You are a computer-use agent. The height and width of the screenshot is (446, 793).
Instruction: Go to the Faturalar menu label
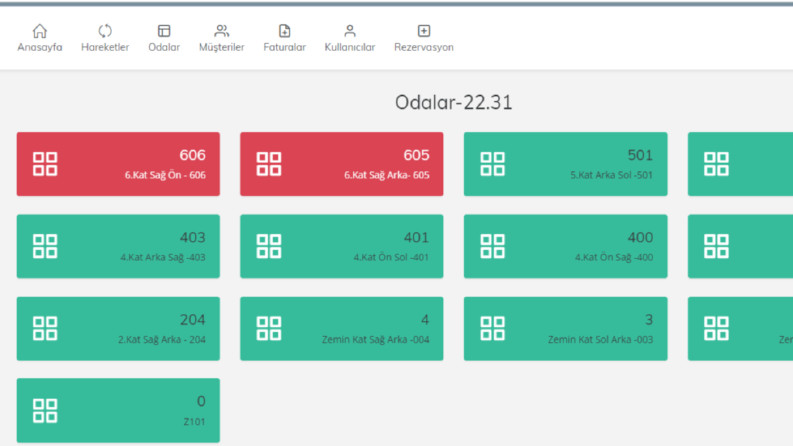[x=285, y=47]
